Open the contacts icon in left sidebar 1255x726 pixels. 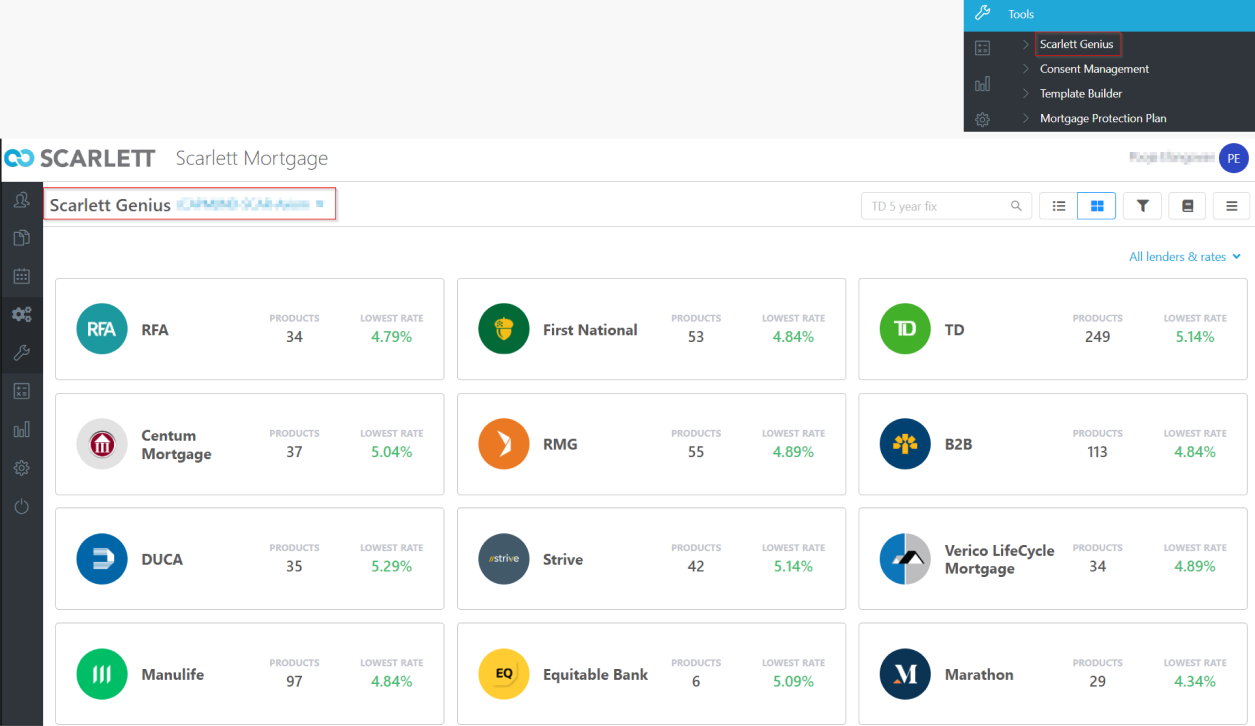pyautogui.click(x=21, y=200)
